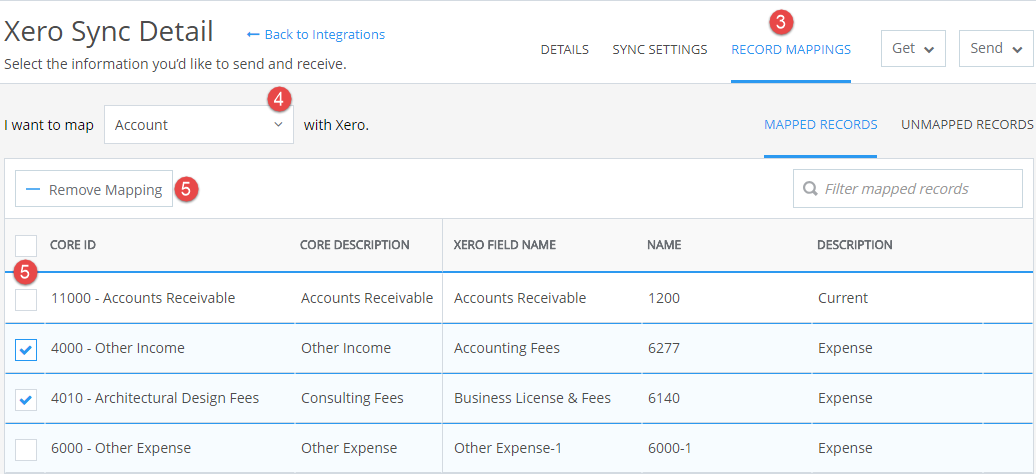Click the Remove Mapping button

click(x=94, y=190)
